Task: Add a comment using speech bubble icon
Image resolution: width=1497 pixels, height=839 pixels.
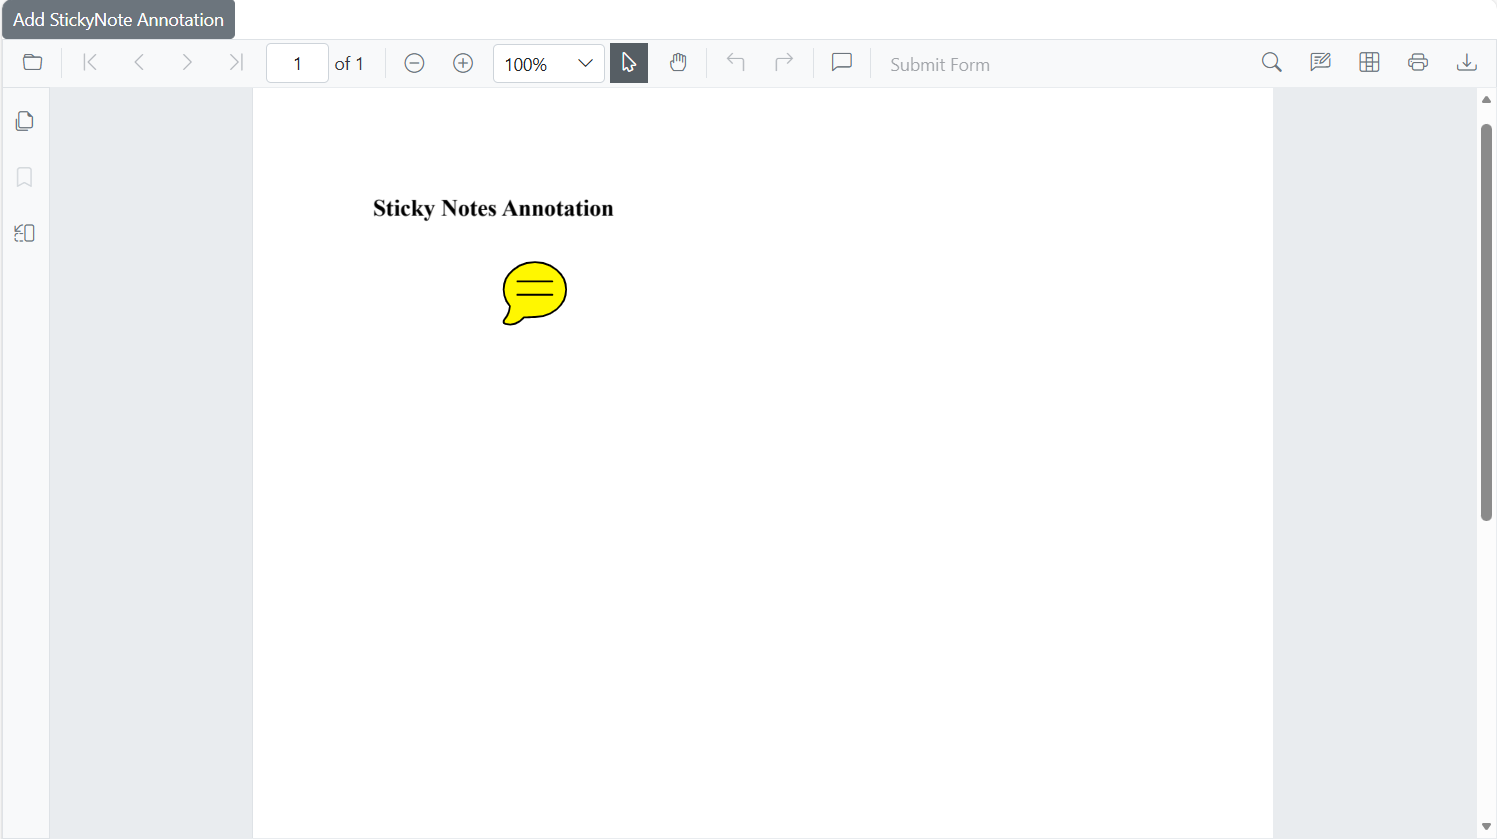Action: [842, 63]
